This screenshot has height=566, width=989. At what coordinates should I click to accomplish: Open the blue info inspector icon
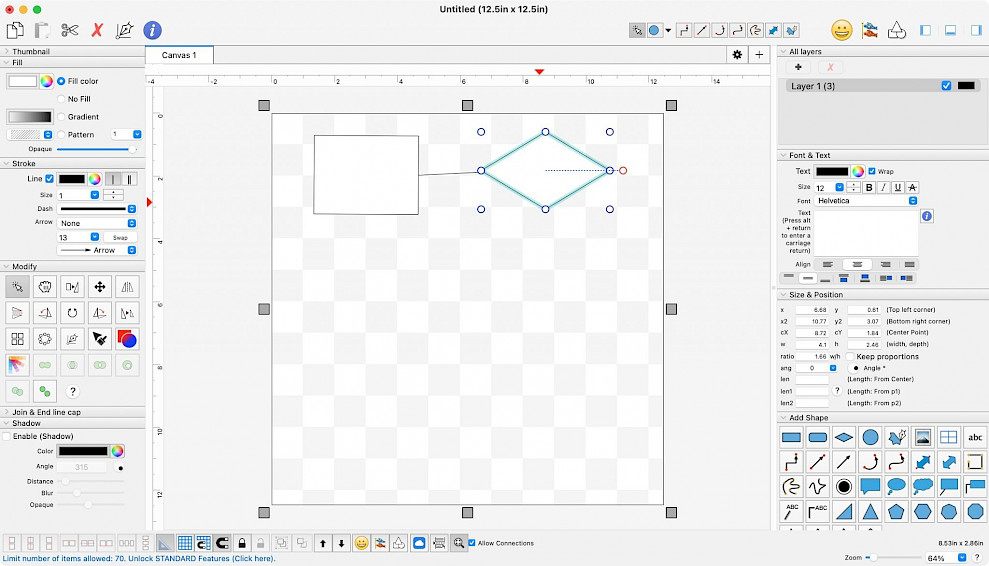[x=152, y=30]
